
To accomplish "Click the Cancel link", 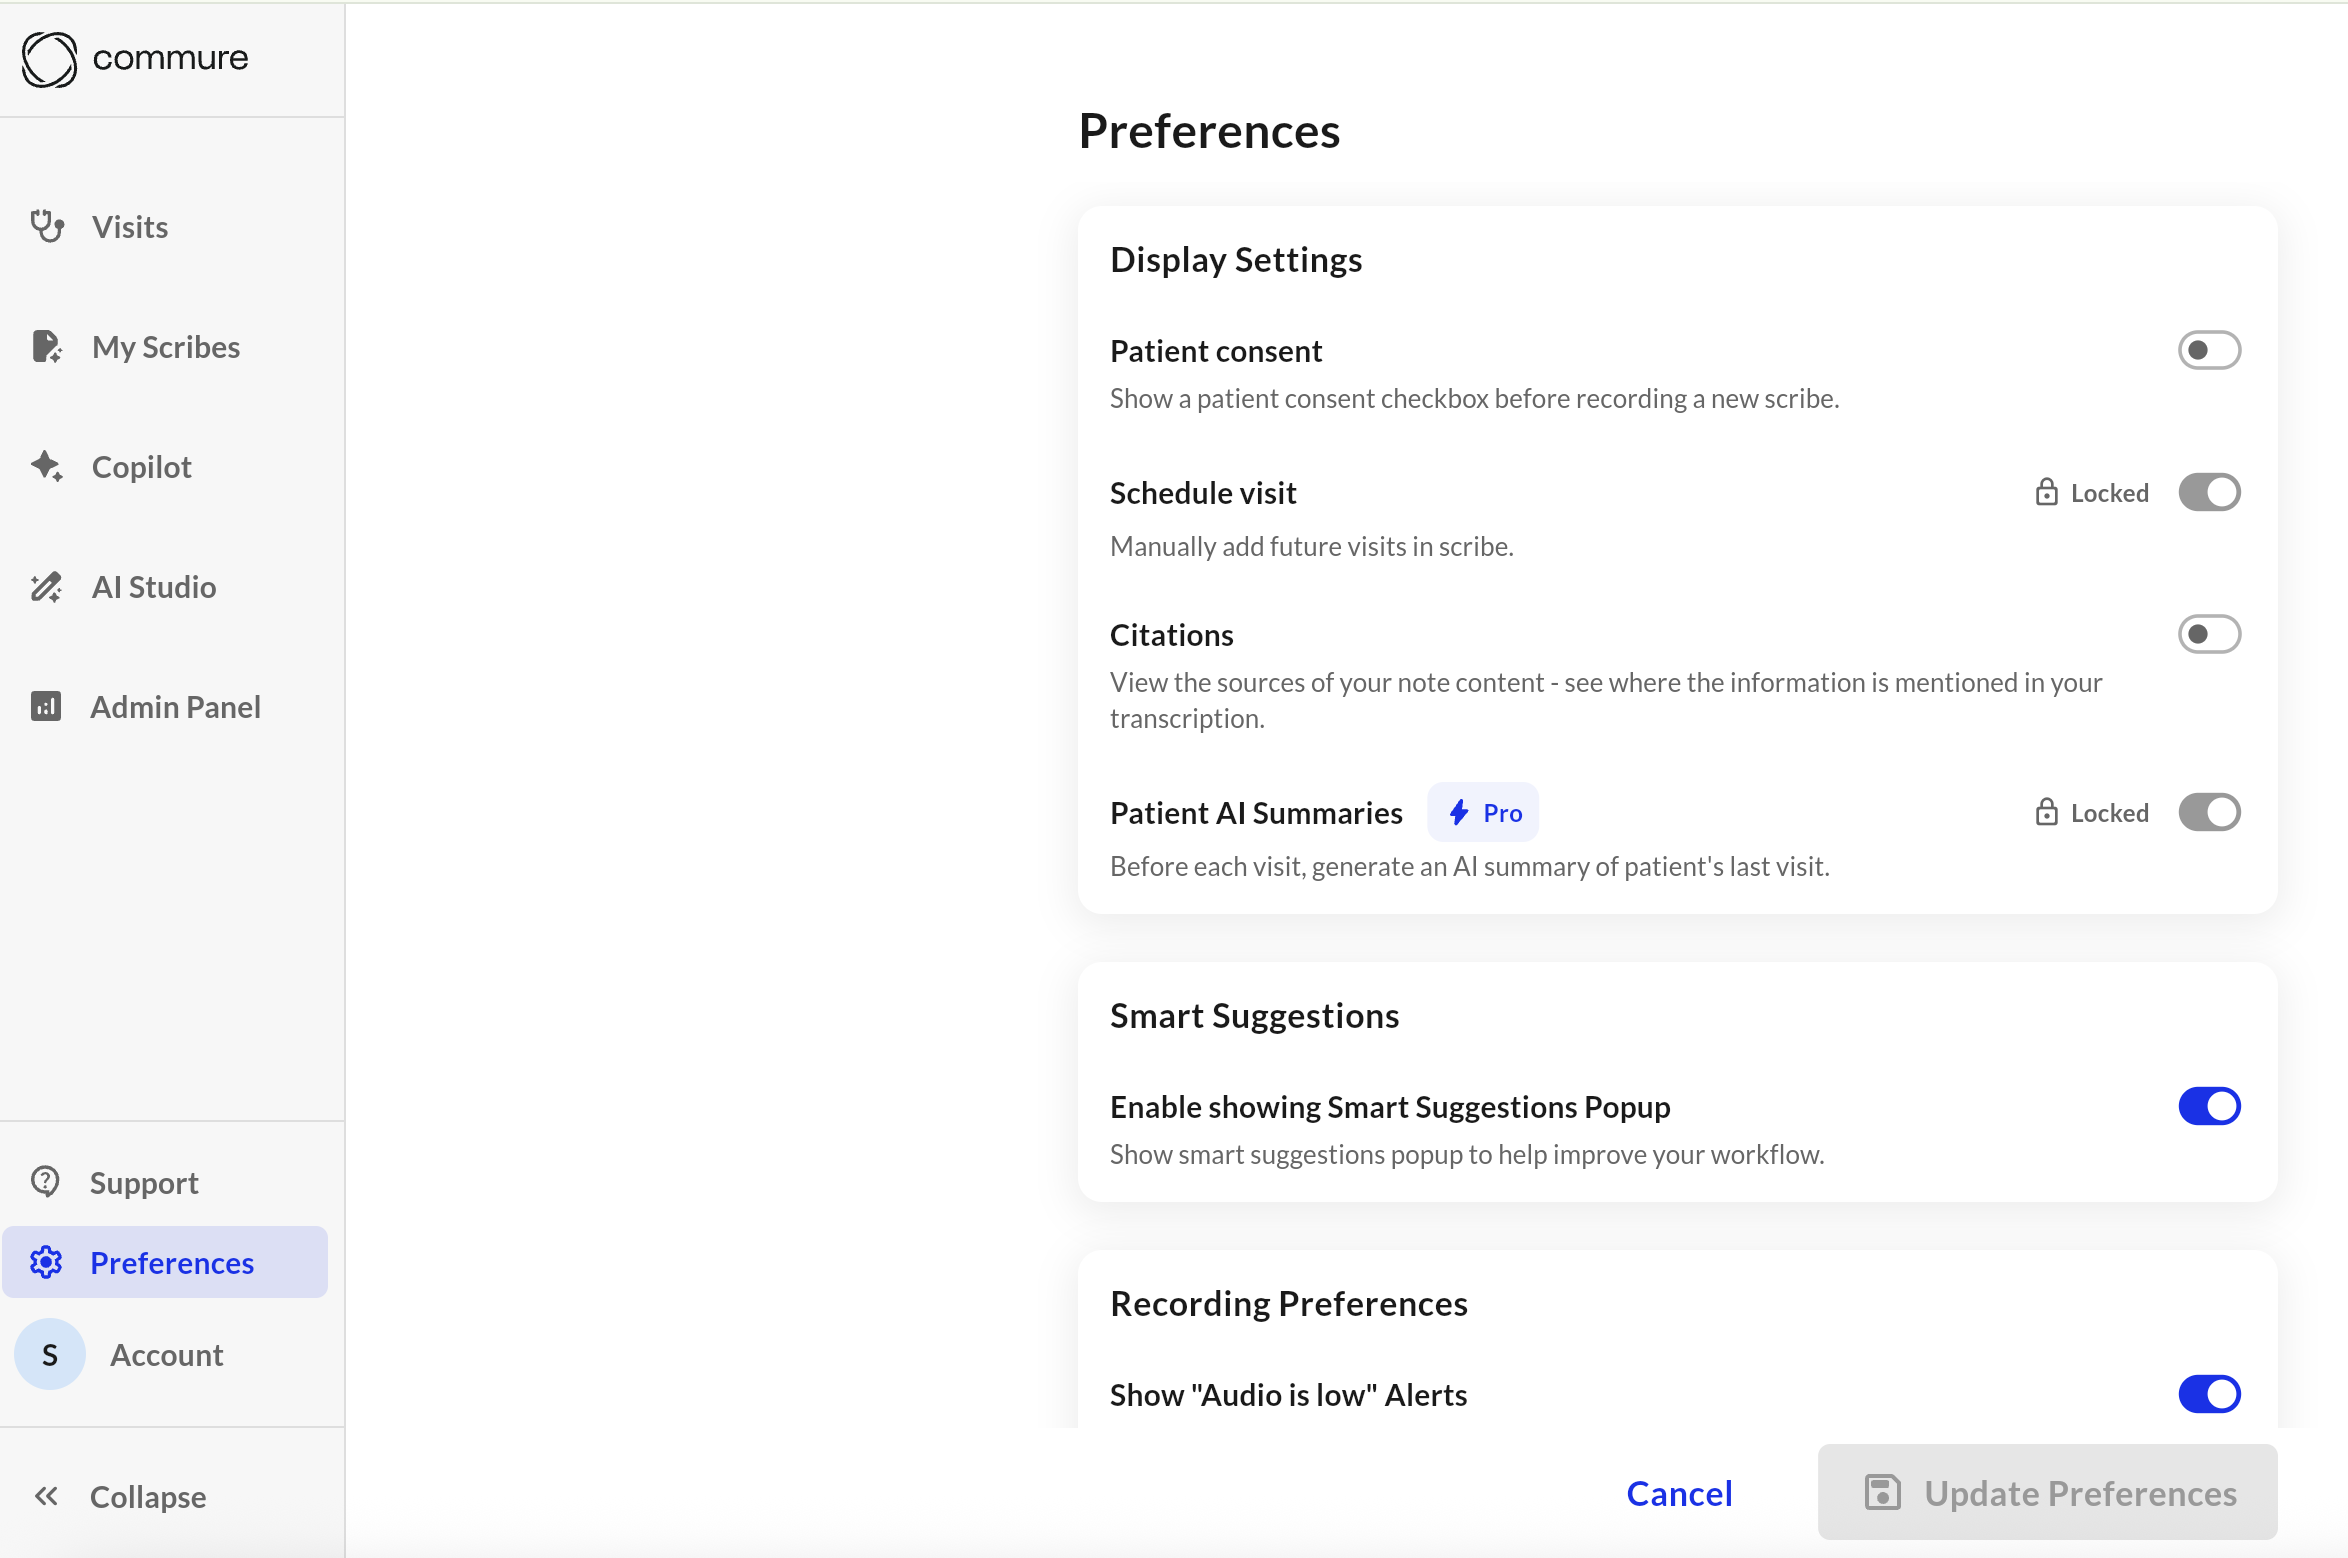I will pyautogui.click(x=1679, y=1493).
